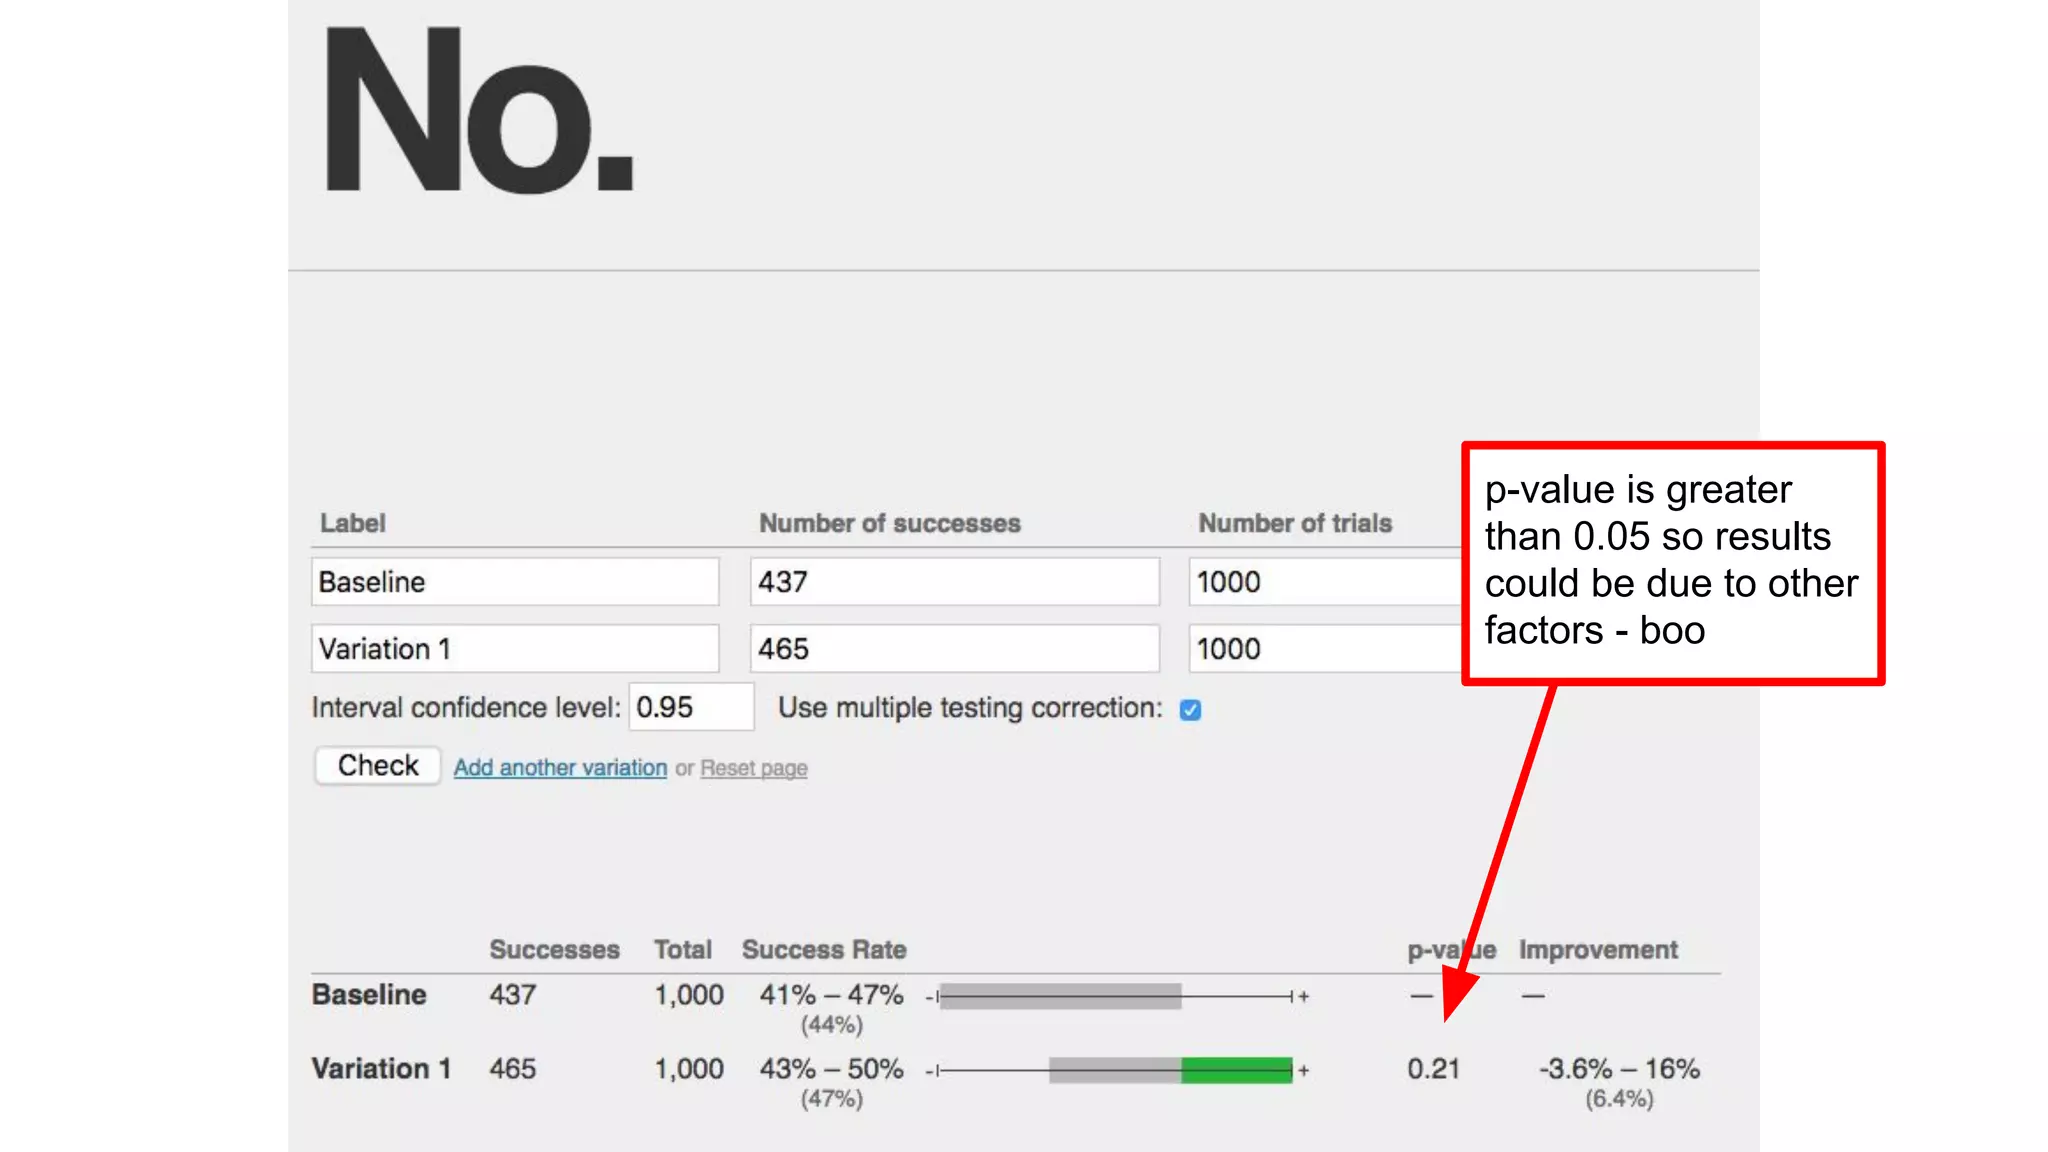Click the Number of trials column header
The width and height of the screenshot is (2048, 1152).
coord(1295,523)
